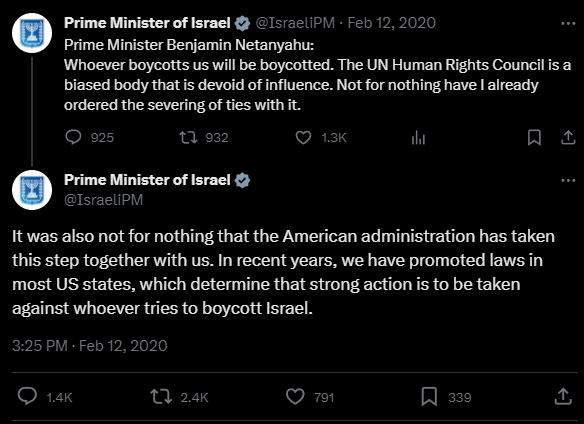Like the first tweet with 1.3K likes
Image resolution: width=584 pixels, height=424 pixels.
click(303, 137)
